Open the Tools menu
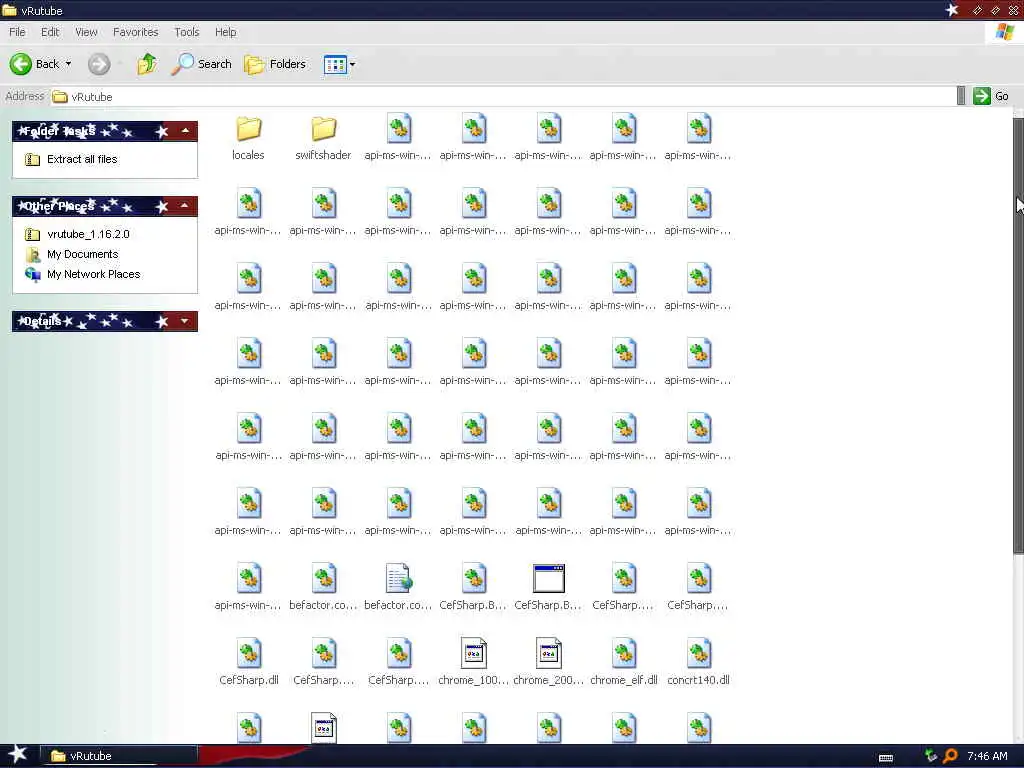Viewport: 1024px width, 768px height. (x=187, y=32)
